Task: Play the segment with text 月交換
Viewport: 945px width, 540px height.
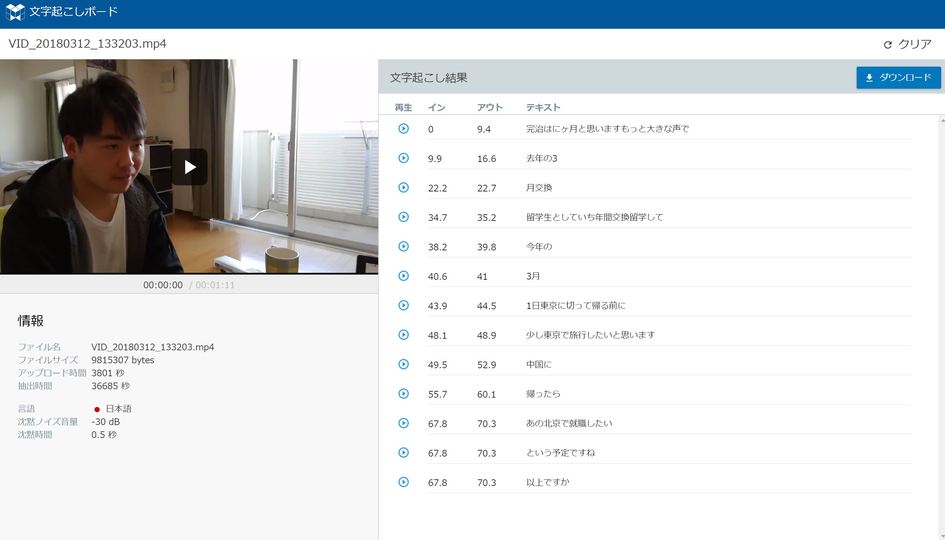Action: [x=403, y=187]
